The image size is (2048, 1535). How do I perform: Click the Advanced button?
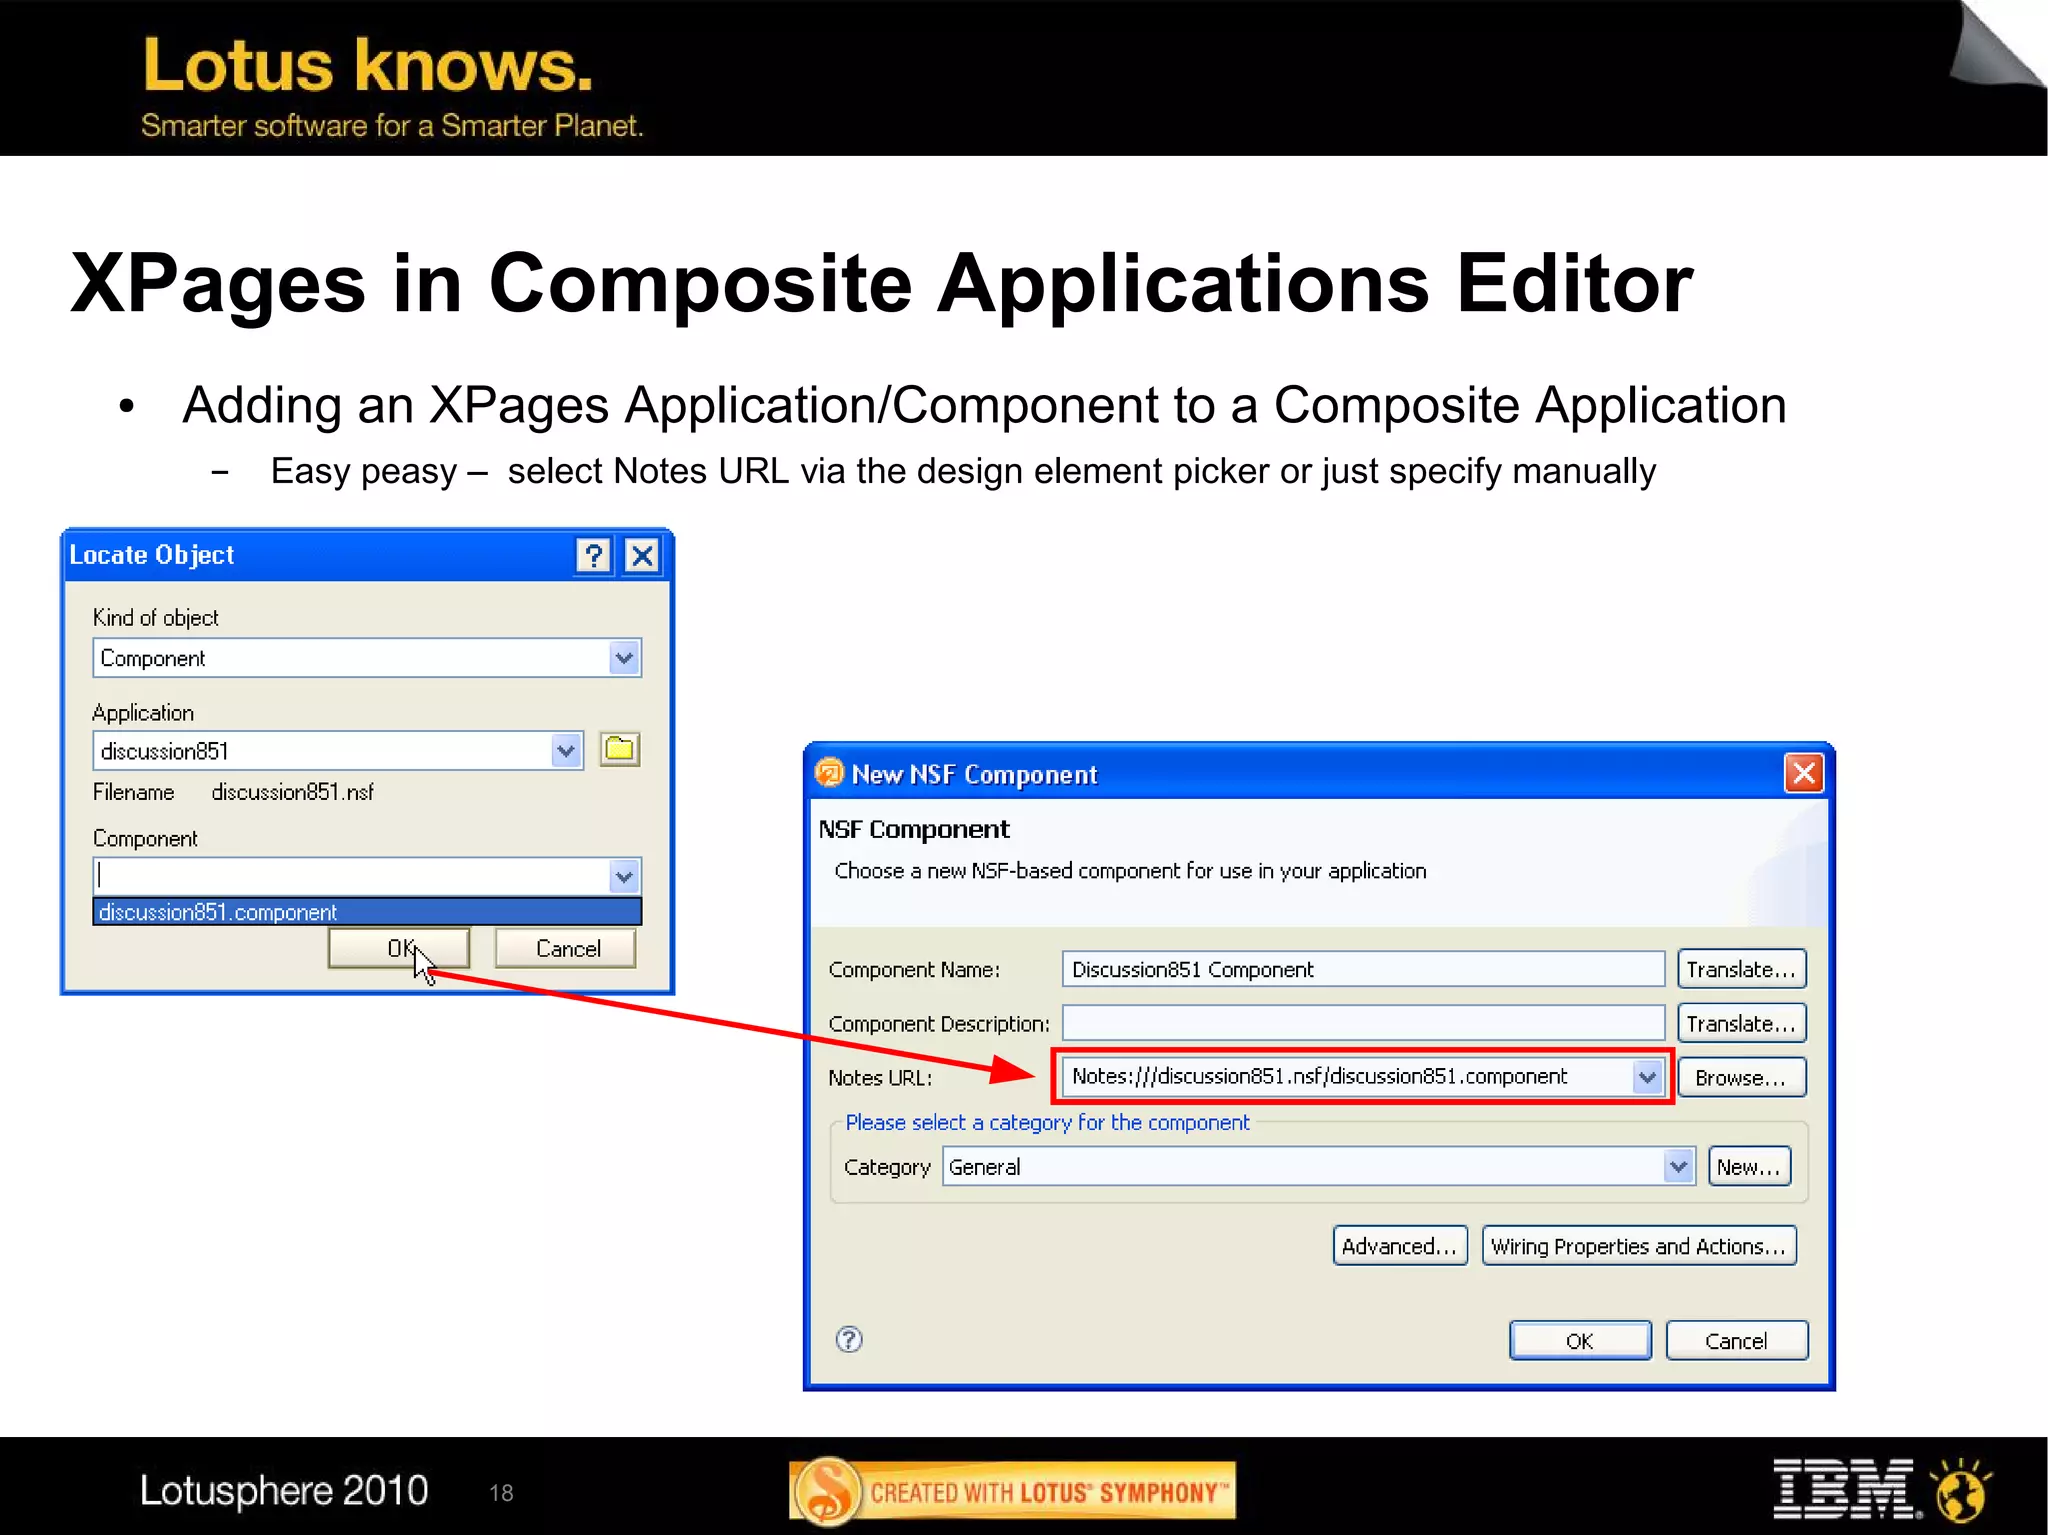[x=1400, y=1246]
